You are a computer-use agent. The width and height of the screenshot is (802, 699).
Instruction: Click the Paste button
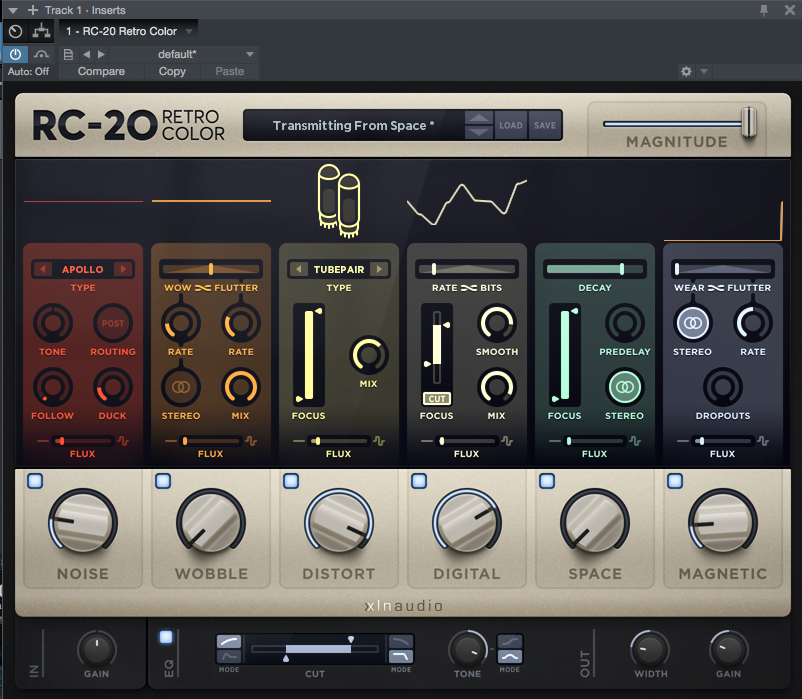[x=230, y=71]
